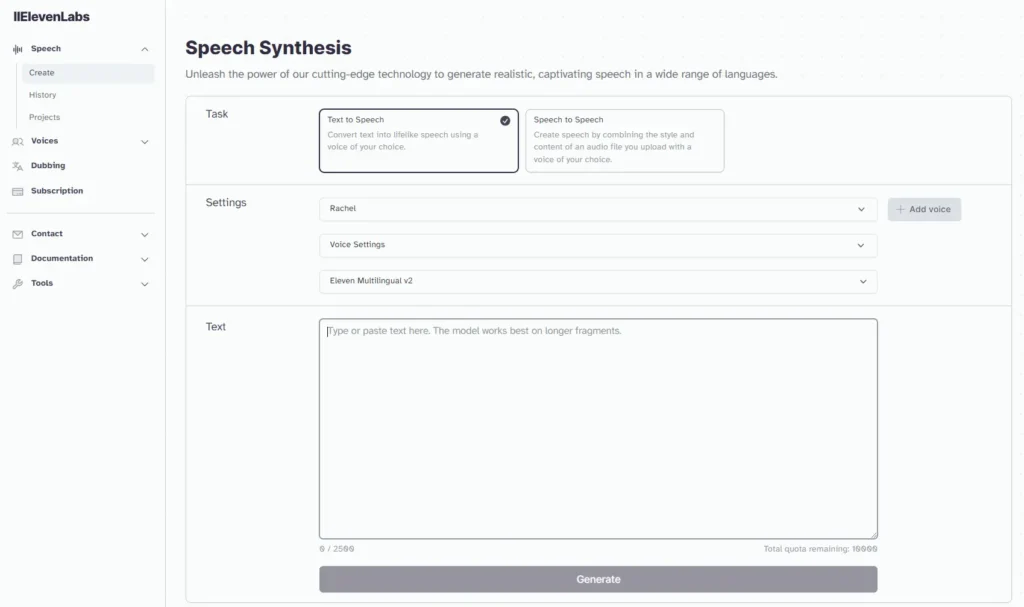Go to Projects in the sidebar
Image resolution: width=1024 pixels, height=607 pixels.
45,118
